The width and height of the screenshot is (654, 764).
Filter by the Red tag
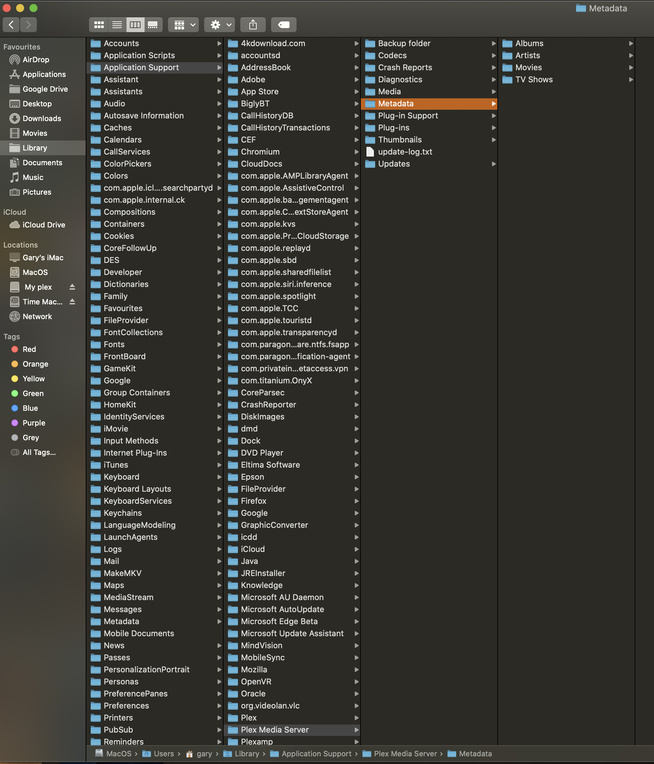29,349
